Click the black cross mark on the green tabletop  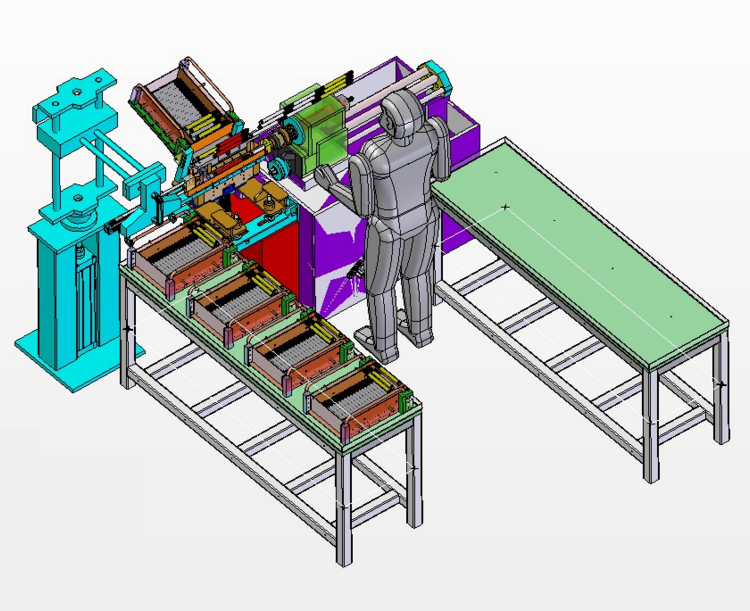pos(506,207)
